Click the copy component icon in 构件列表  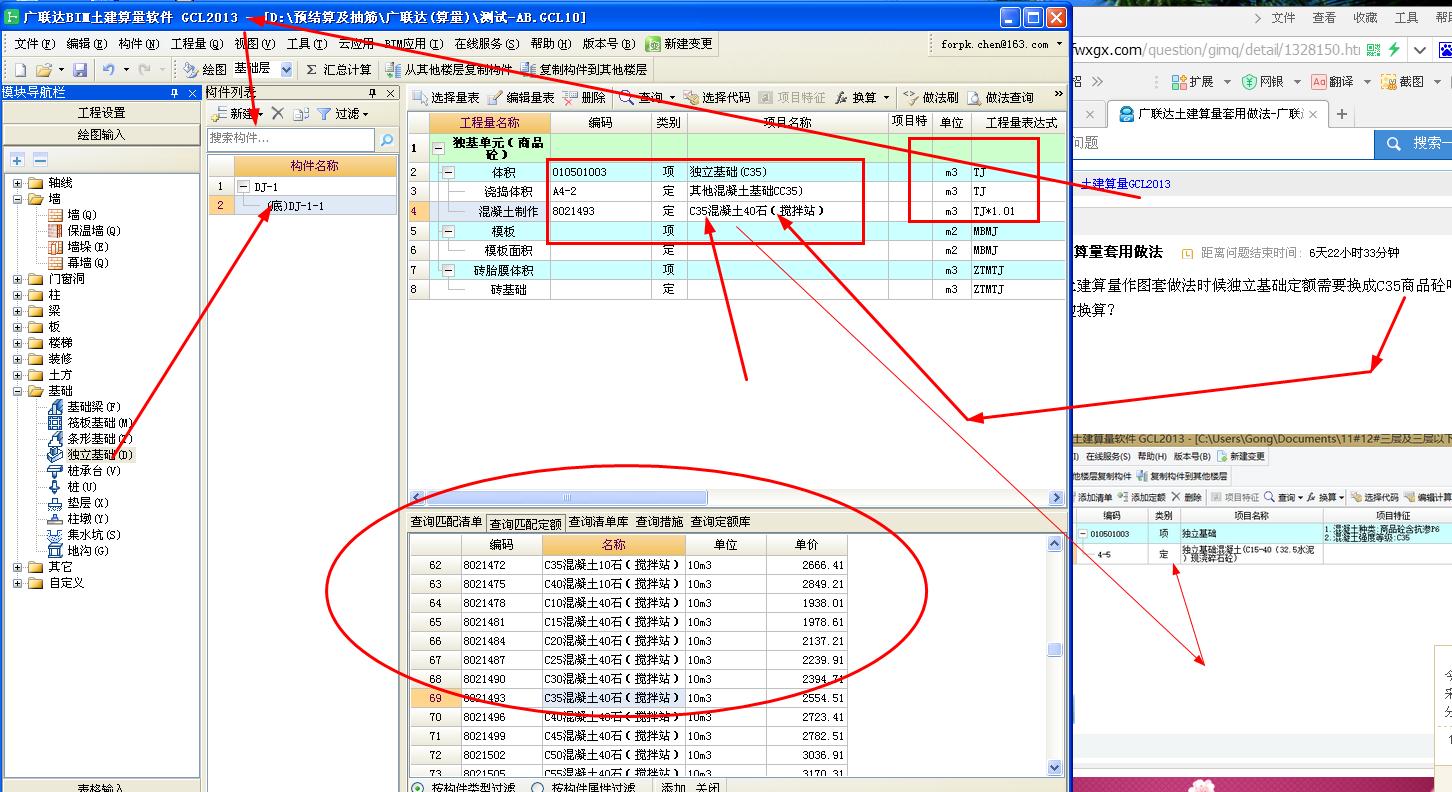click(x=301, y=114)
